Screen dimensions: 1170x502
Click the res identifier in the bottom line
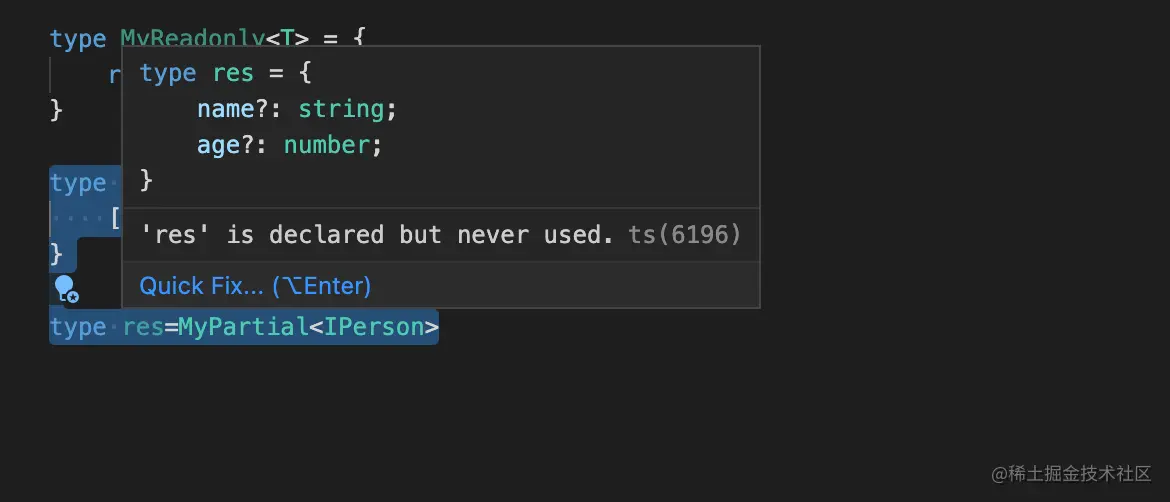pos(143,327)
